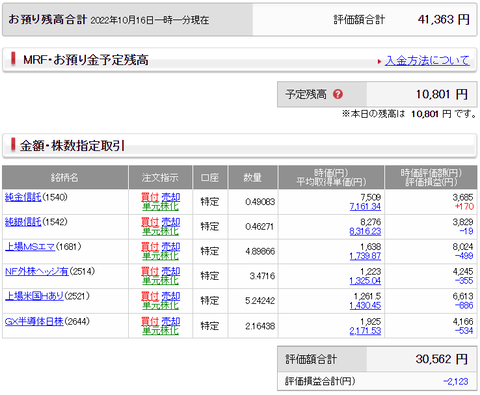Click 売却 for 純金信託 row

171,197
